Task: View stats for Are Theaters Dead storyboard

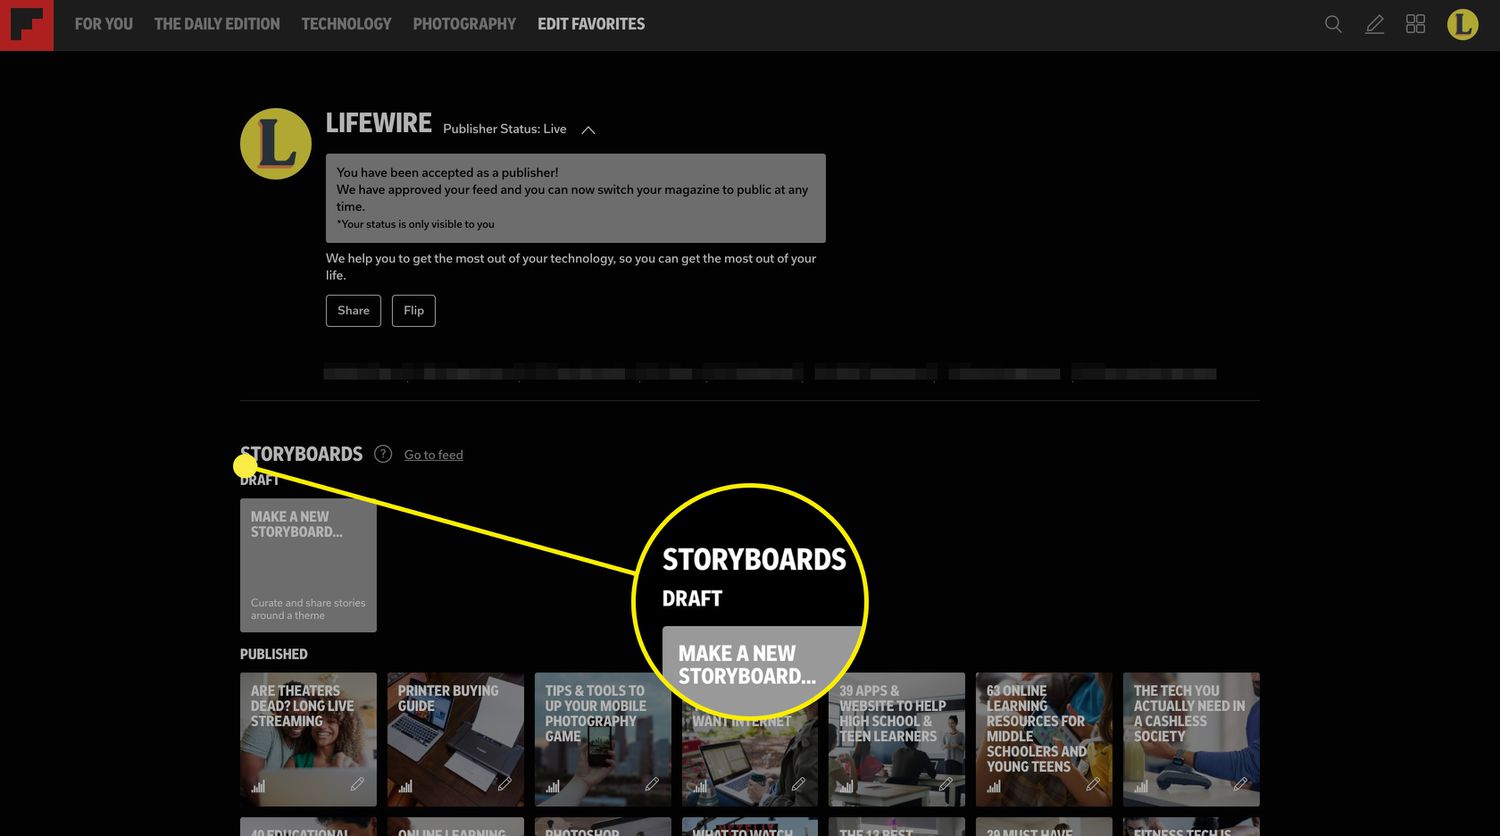Action: pos(258,786)
